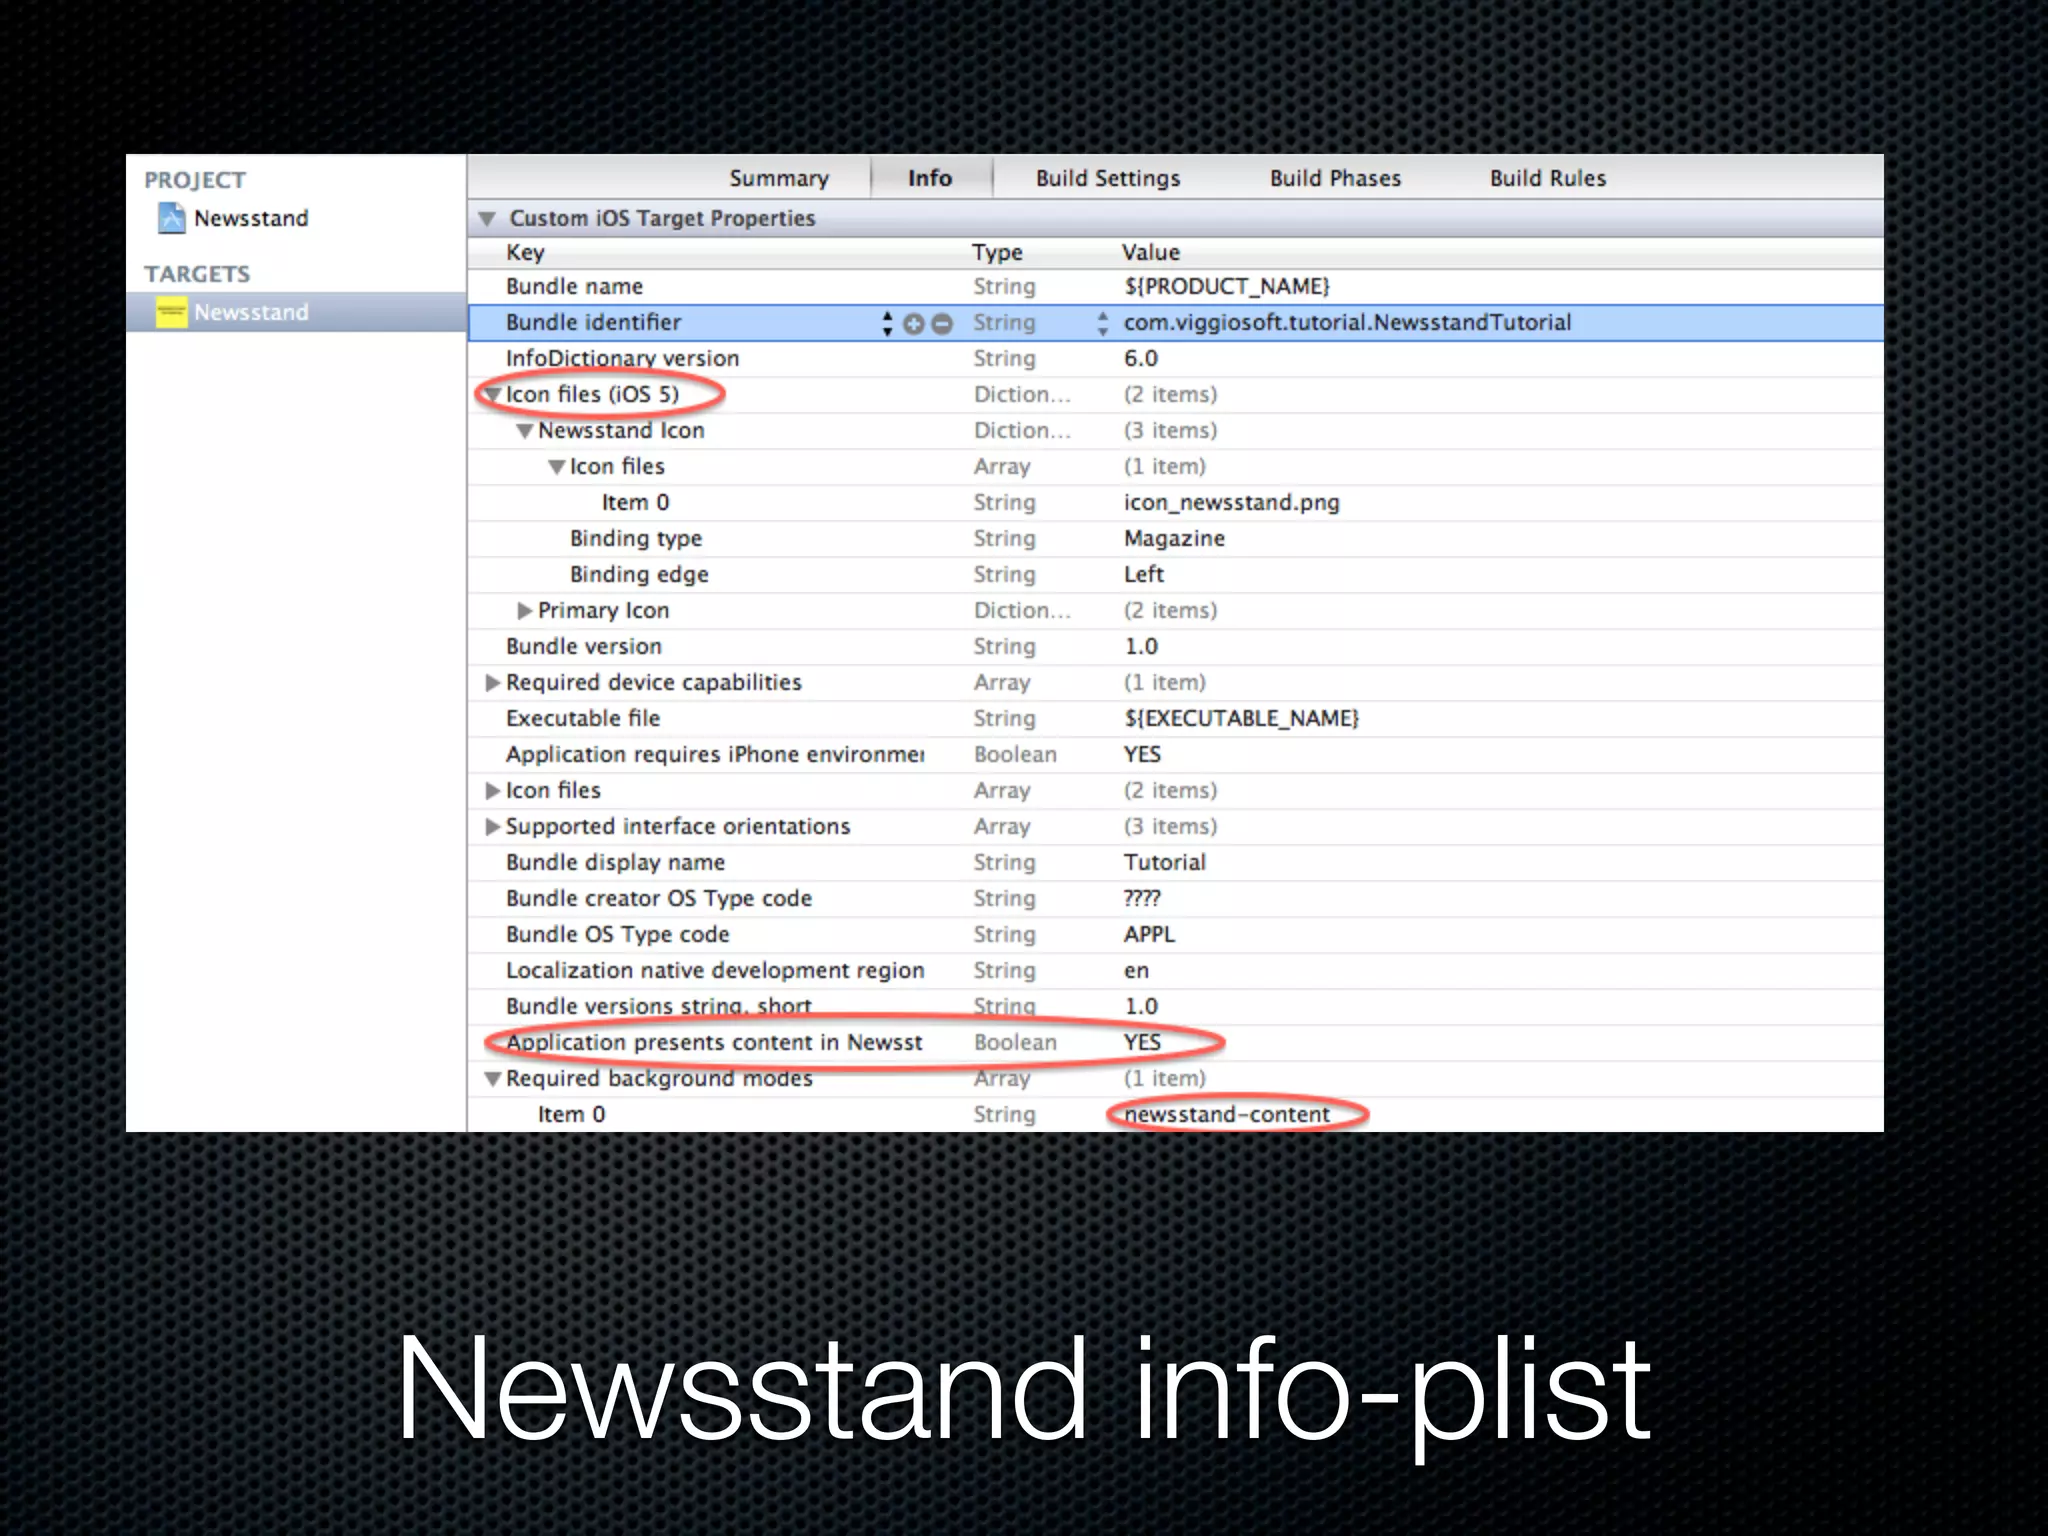Click Magazine value
Viewport: 2048px width, 1536px height.
coord(1174,539)
